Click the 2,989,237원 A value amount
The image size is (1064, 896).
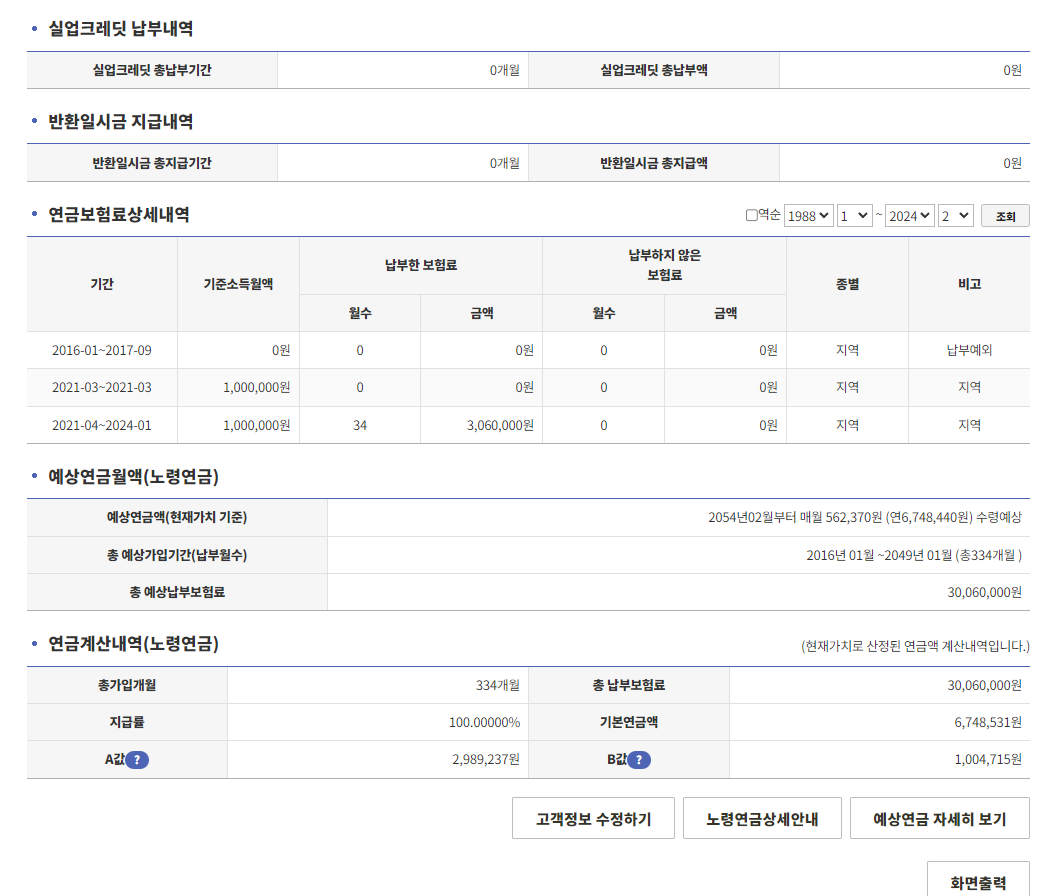486,760
